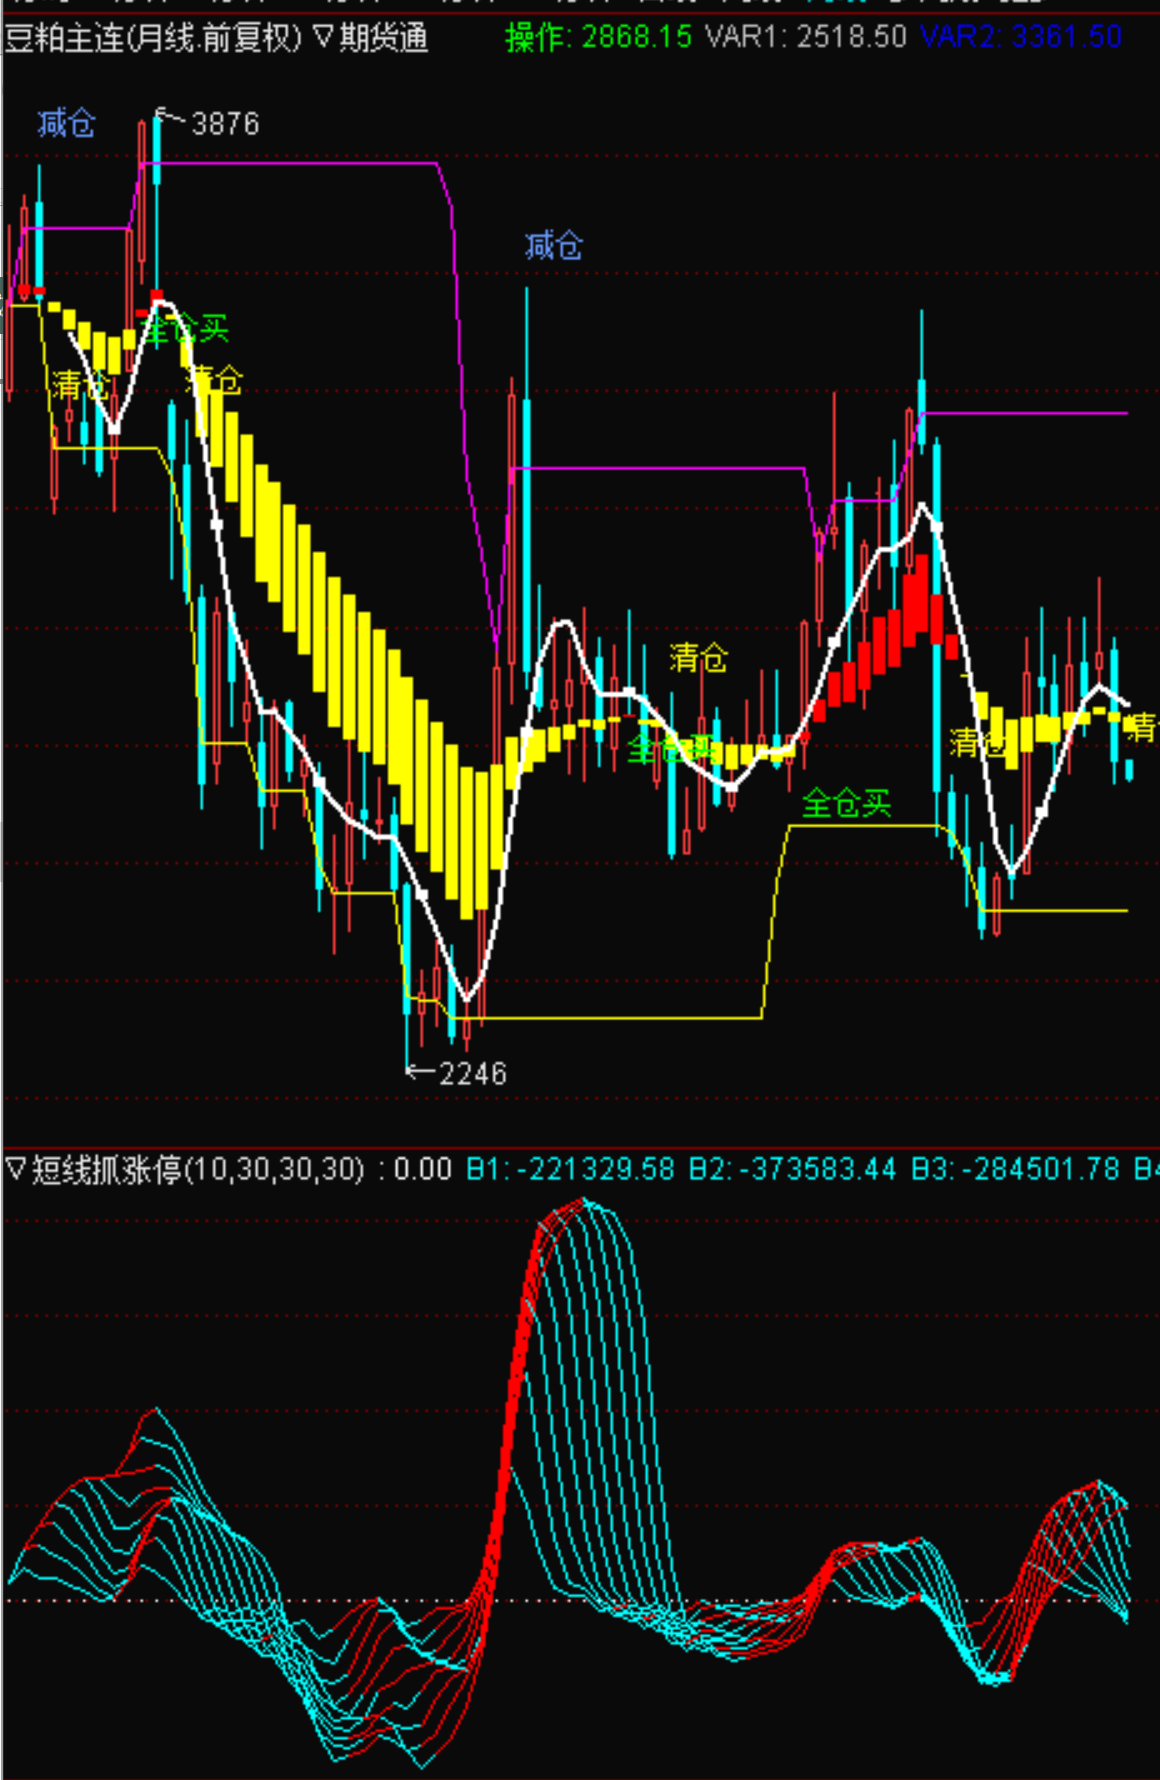Image resolution: width=1160 pixels, height=1780 pixels.
Task: Click the 3876 high price label
Action: pos(225,124)
